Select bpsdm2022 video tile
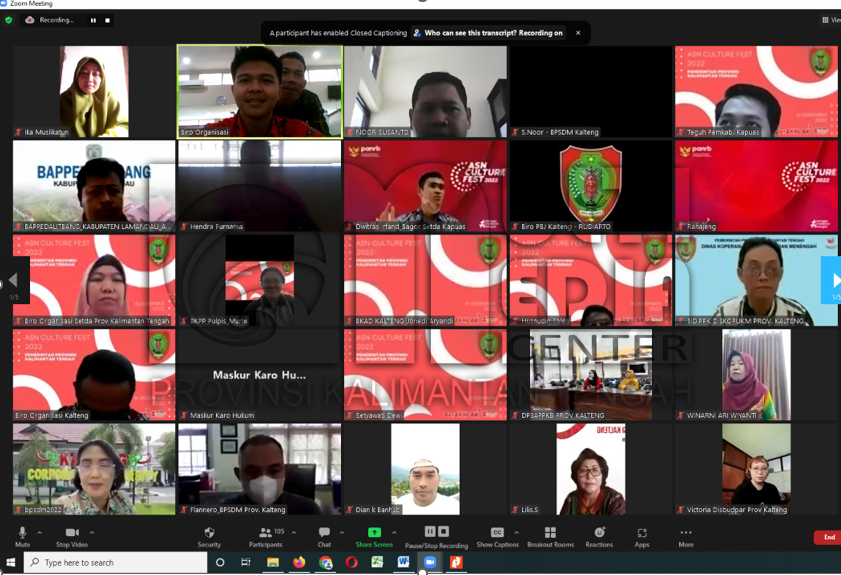 tap(94, 469)
